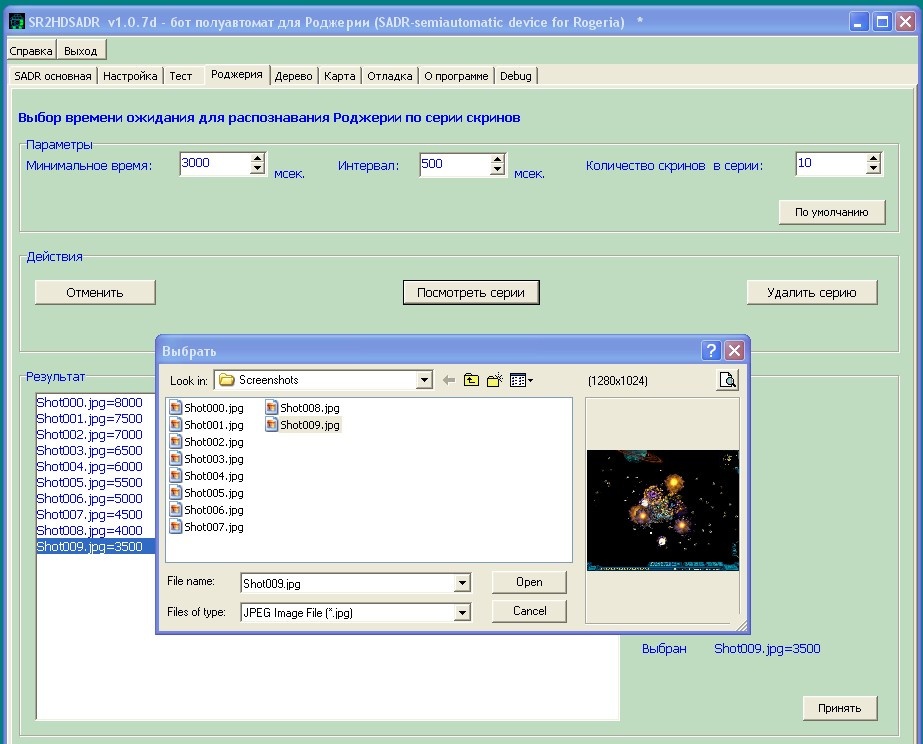923x744 pixels.
Task: Click the Open button in dialog
Action: [529, 582]
